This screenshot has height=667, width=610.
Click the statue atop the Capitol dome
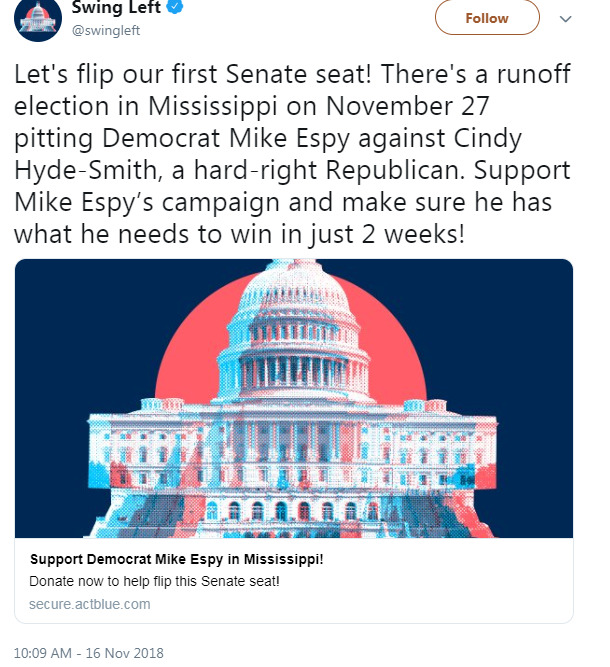(294, 270)
